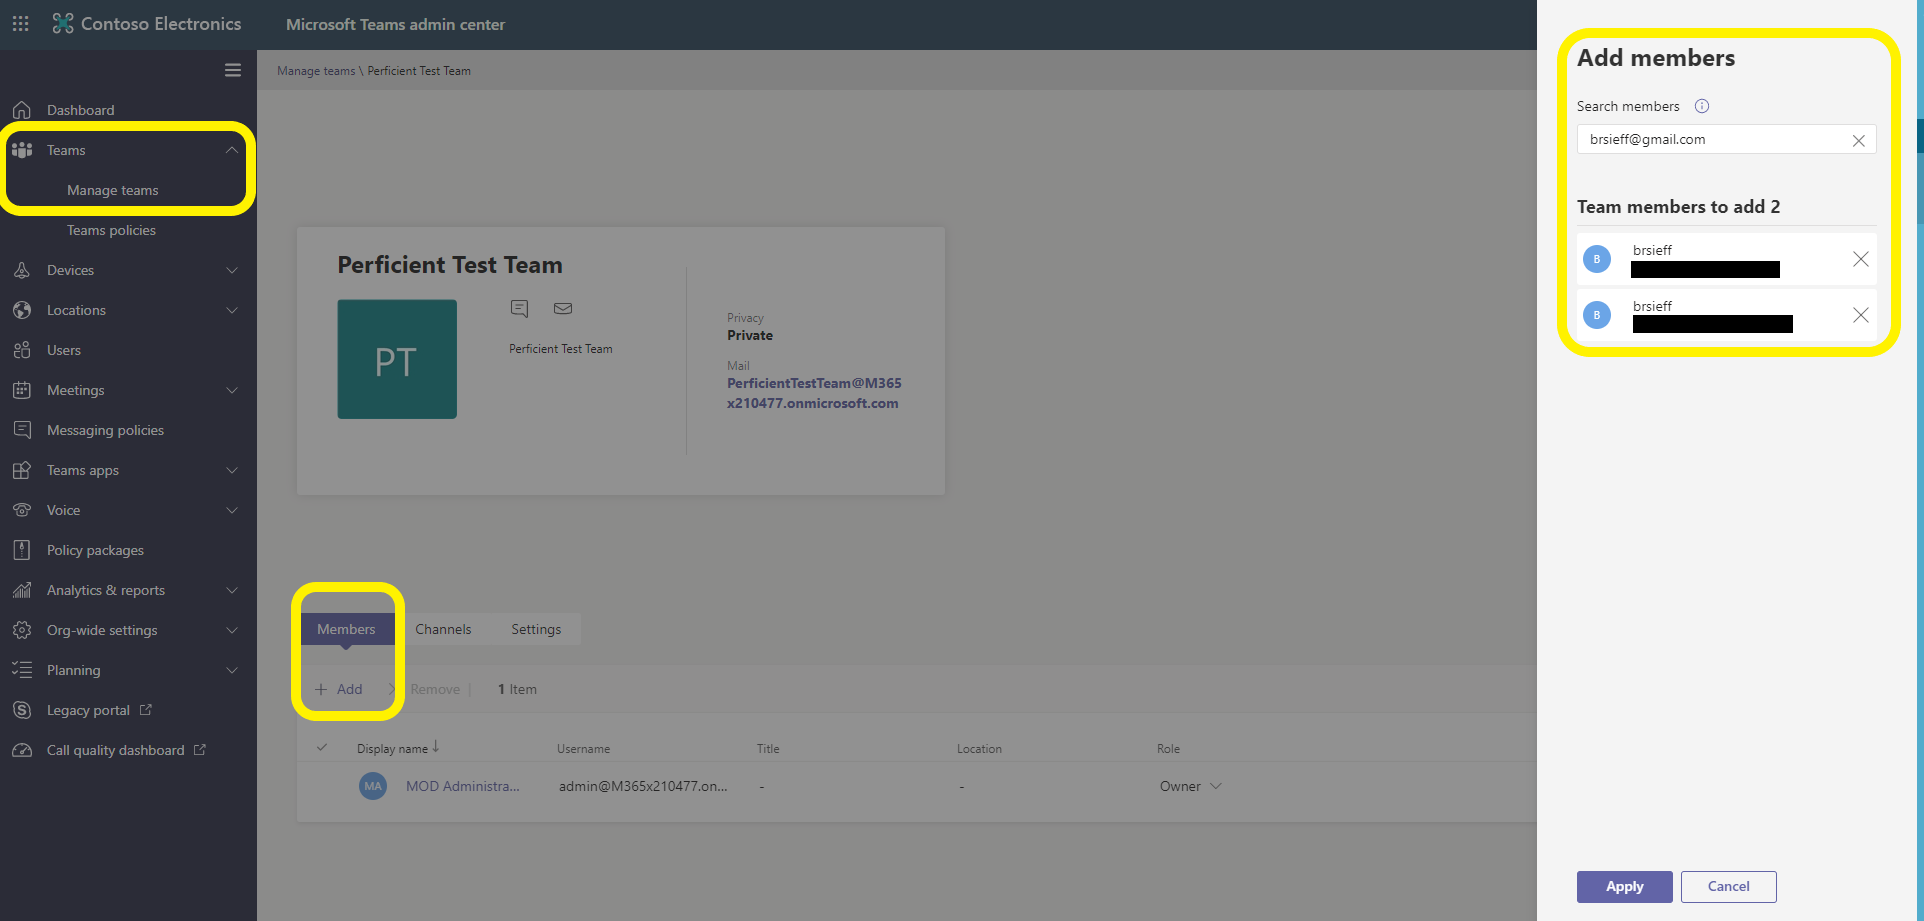Open Manage teams in sidebar
The image size is (1924, 921).
tap(113, 190)
